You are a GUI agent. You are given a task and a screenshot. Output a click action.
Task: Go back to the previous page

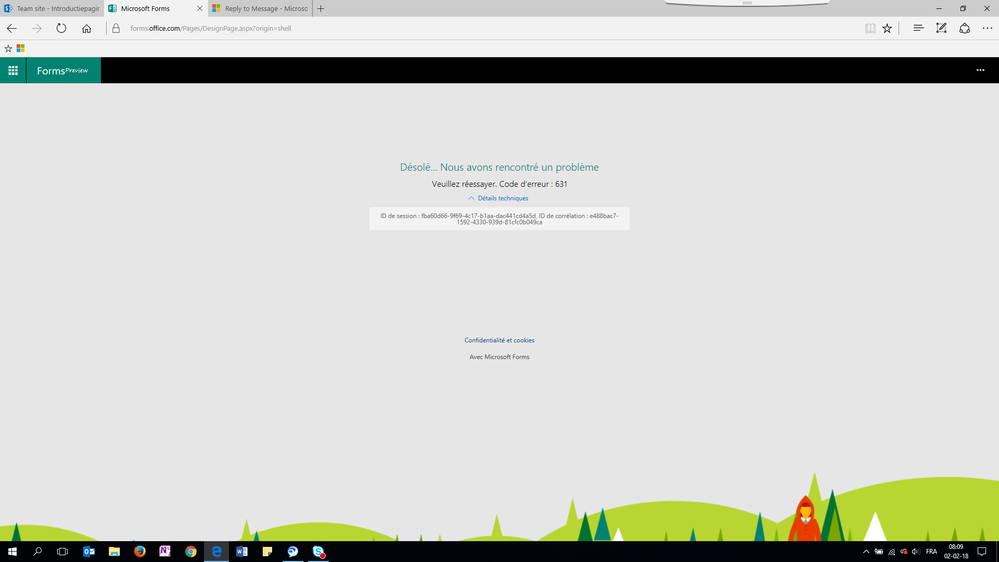point(11,28)
